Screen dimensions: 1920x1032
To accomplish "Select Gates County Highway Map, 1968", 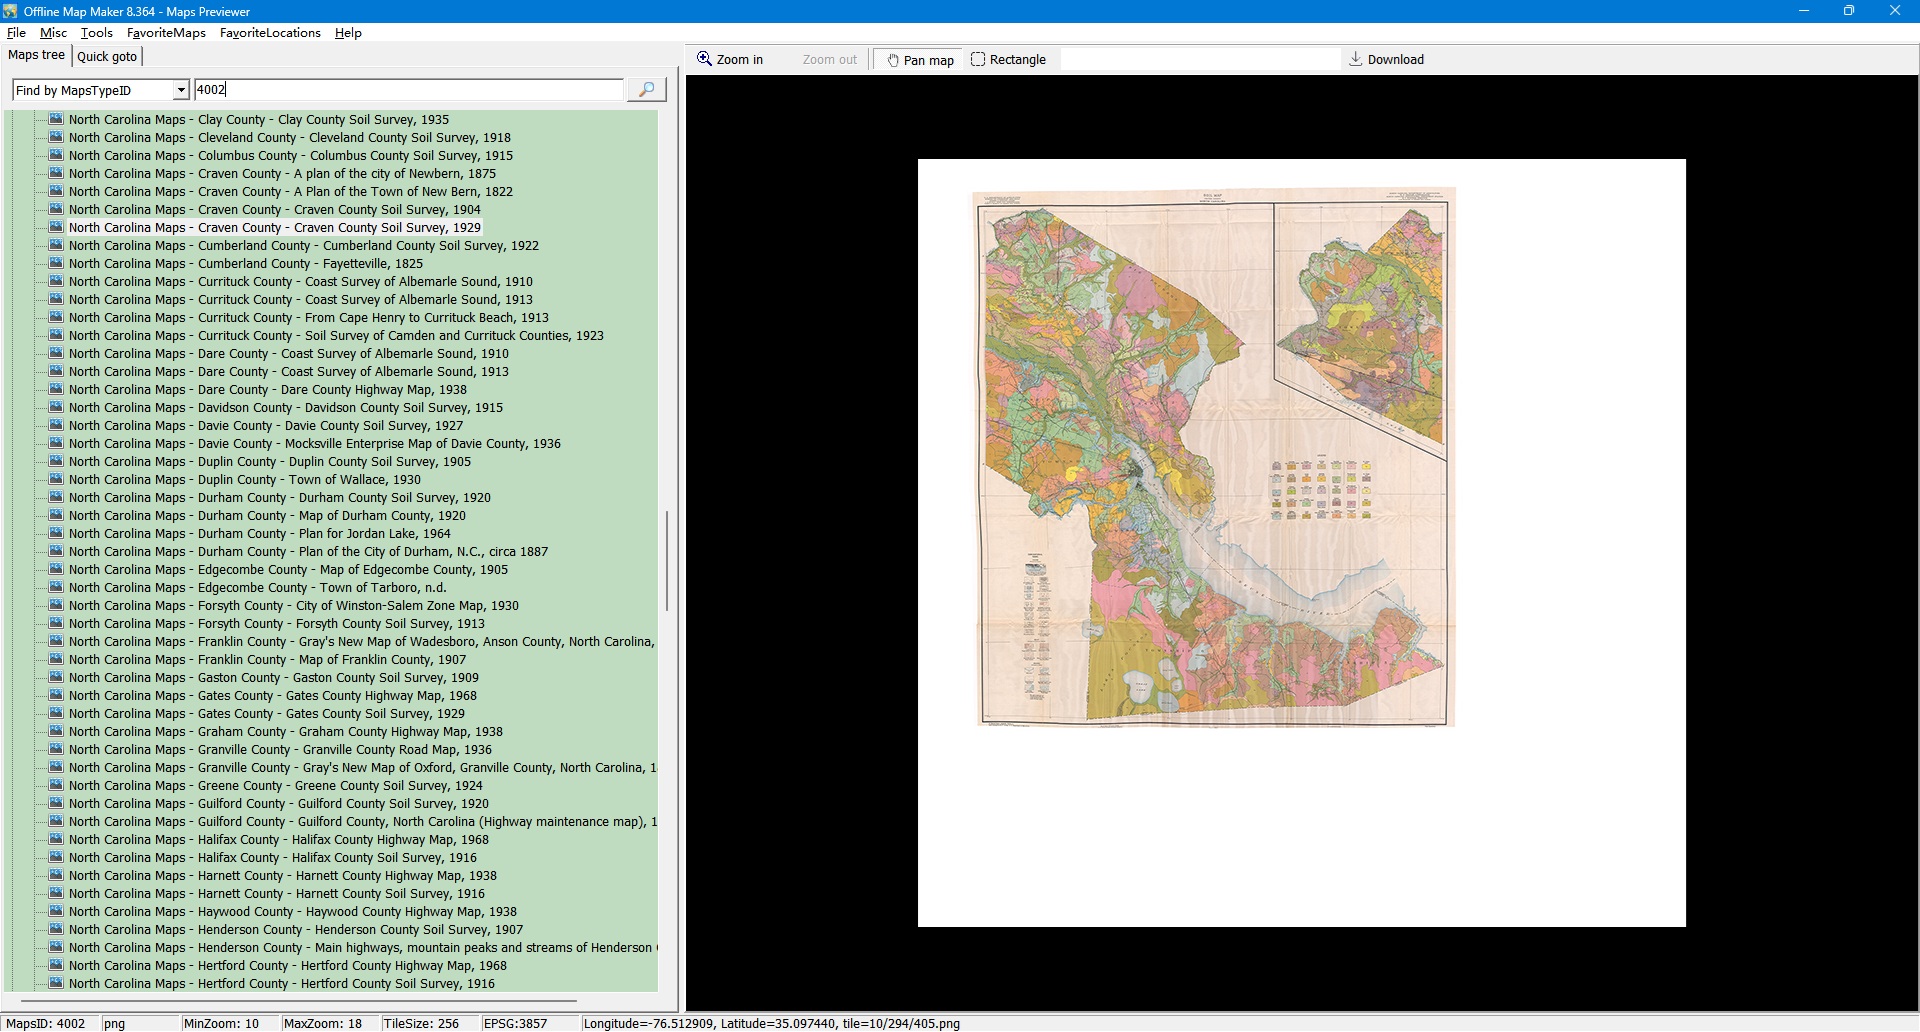I will pyautogui.click(x=272, y=696).
